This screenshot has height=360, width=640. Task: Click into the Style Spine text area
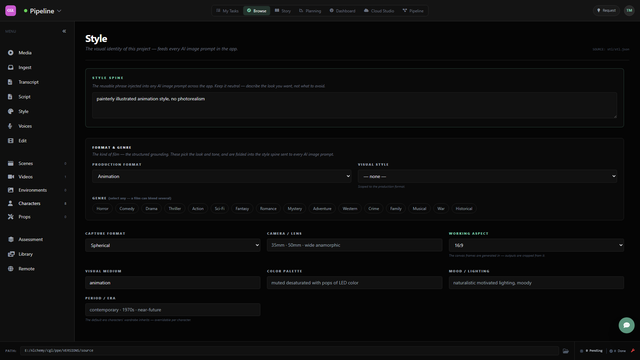pos(354,105)
